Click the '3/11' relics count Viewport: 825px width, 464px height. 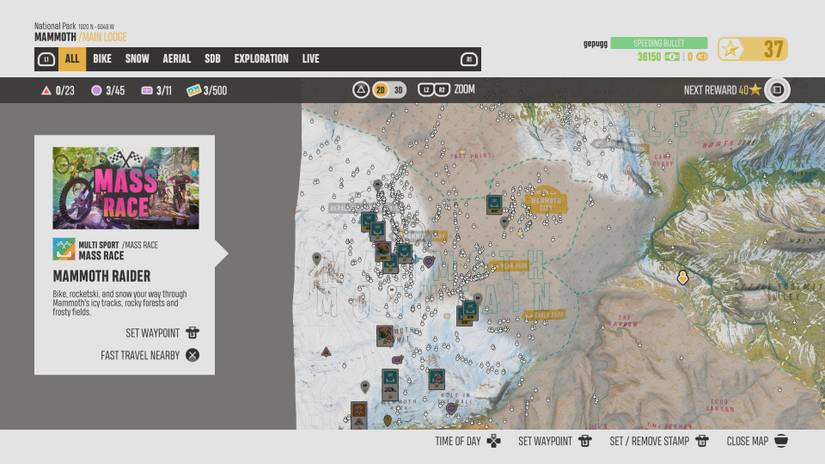[164, 91]
